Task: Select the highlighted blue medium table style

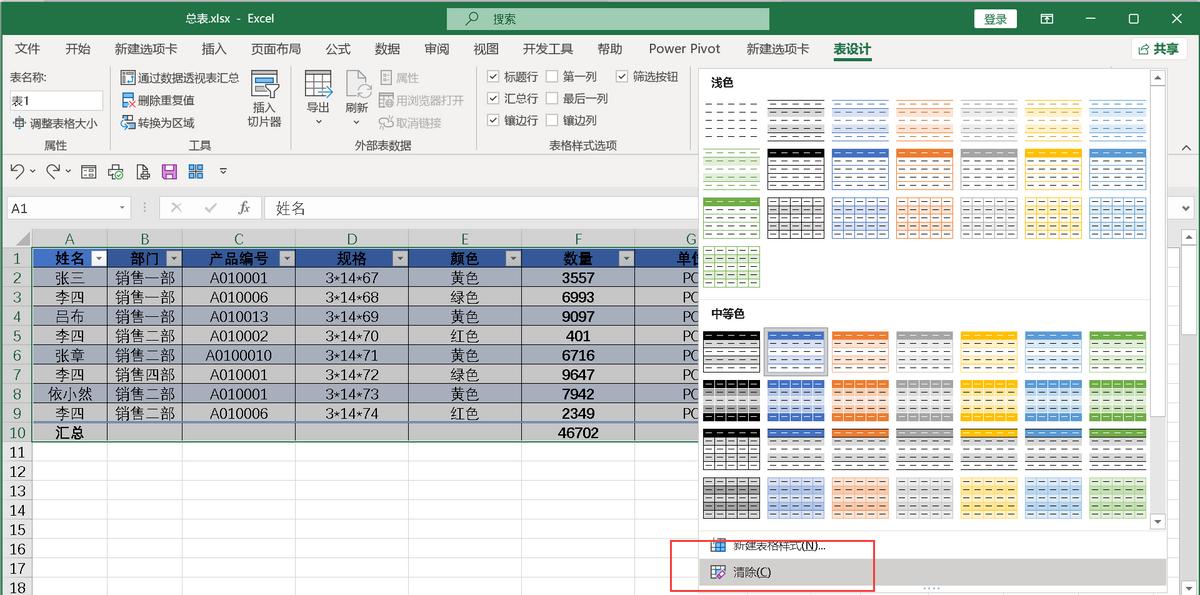Action: tap(796, 351)
